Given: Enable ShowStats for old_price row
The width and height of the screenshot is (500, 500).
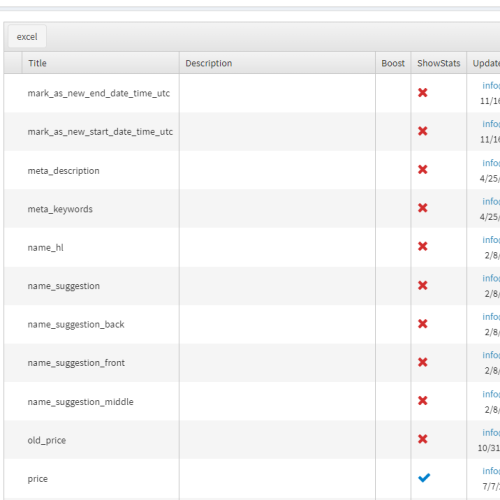Looking at the screenshot, I should 423,439.
